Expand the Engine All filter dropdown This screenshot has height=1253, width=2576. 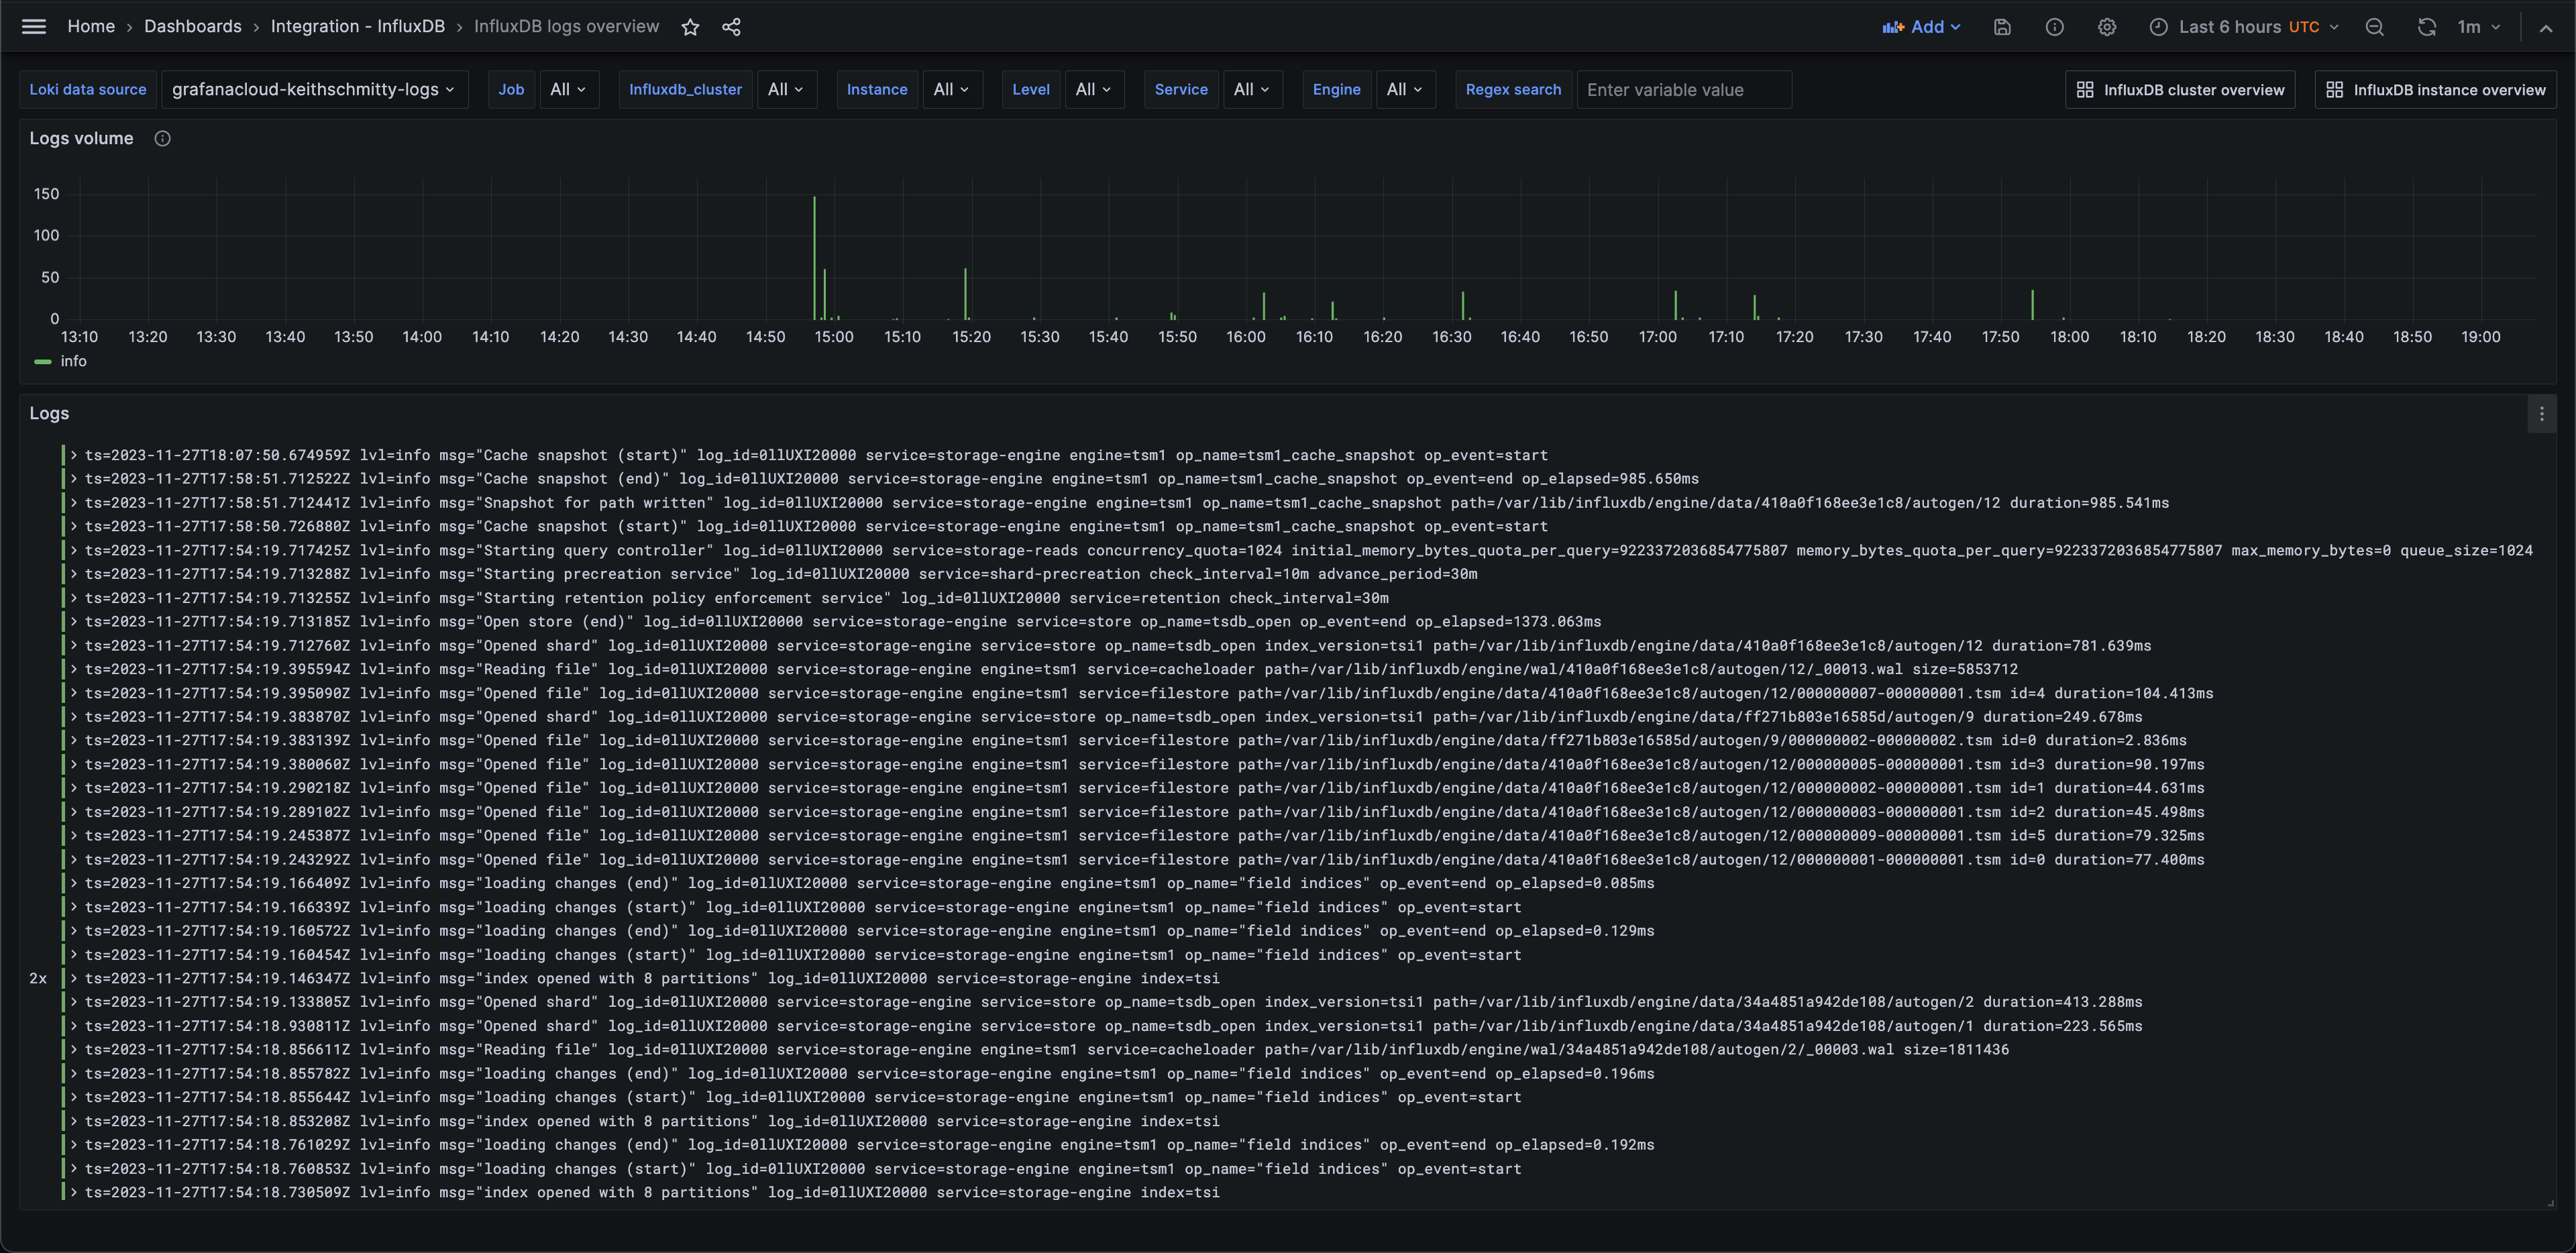(1406, 89)
